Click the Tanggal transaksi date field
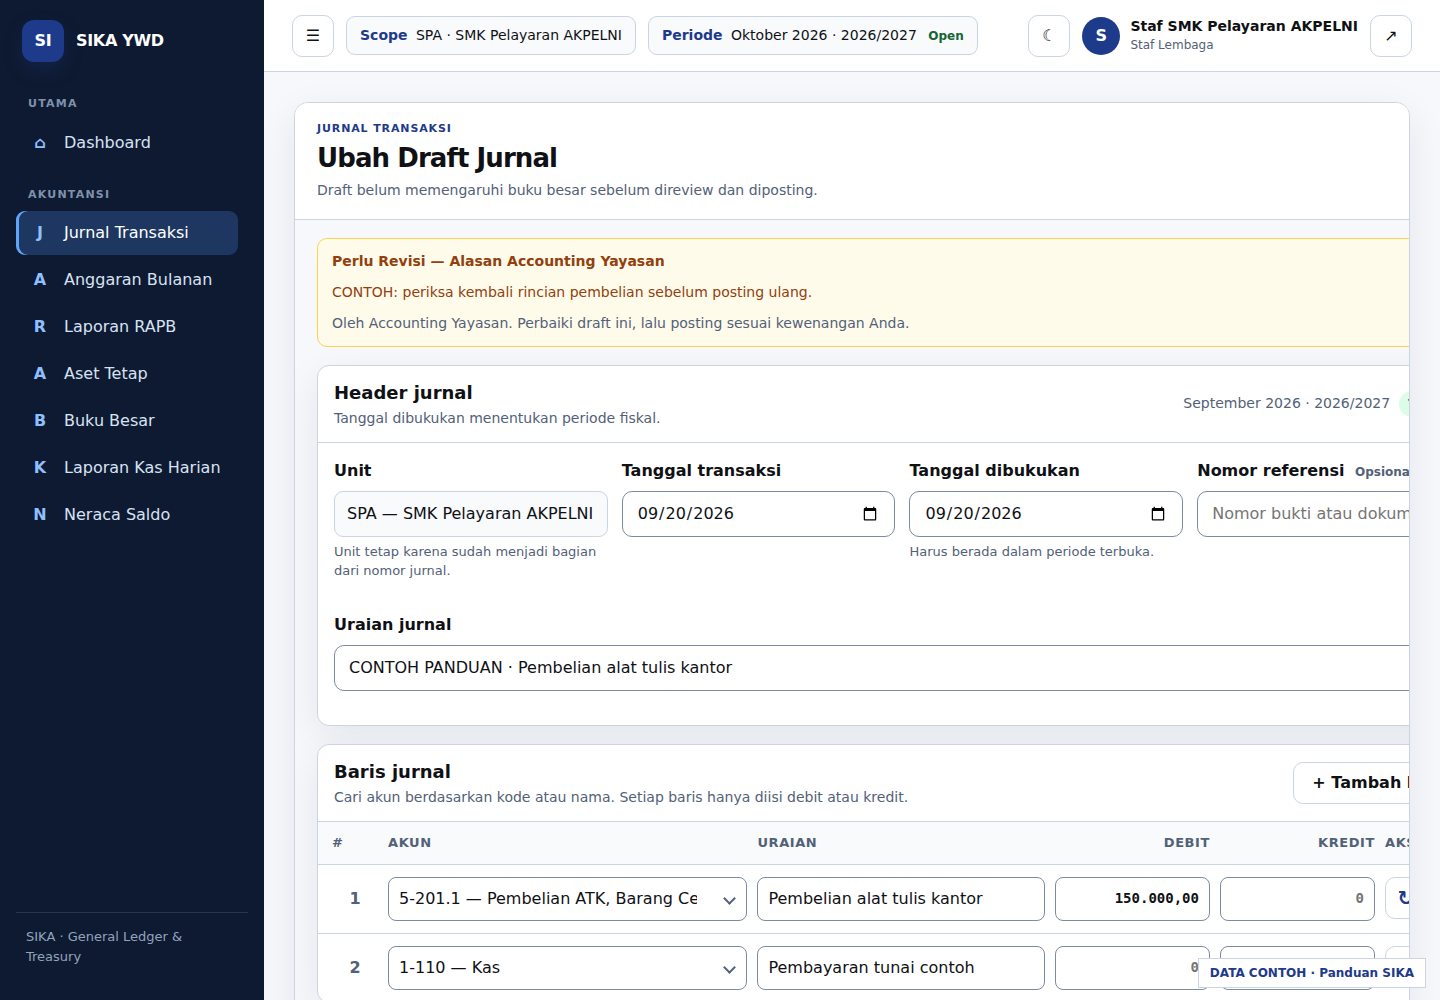The height and width of the screenshot is (1000, 1440). point(758,514)
